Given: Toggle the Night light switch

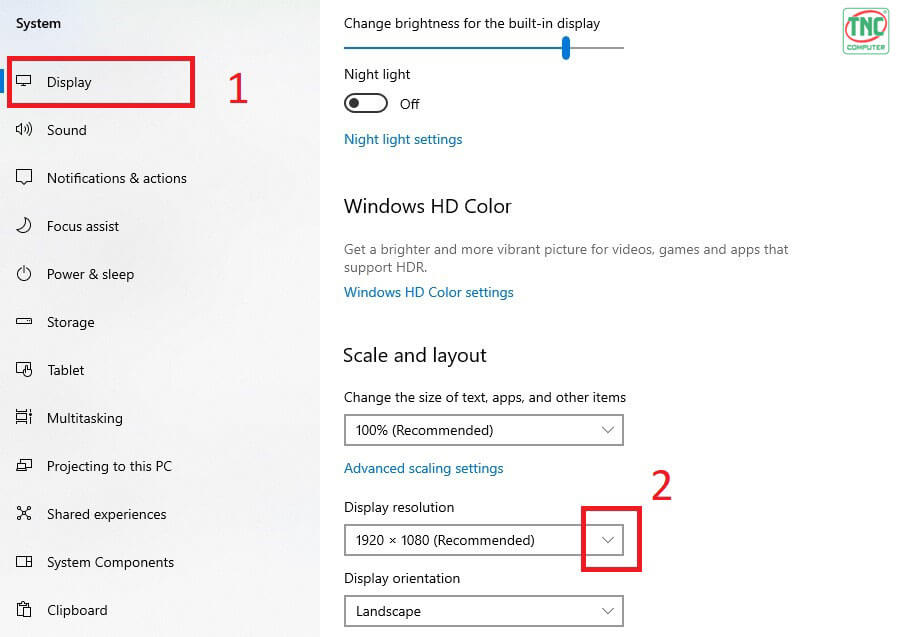Looking at the screenshot, I should (366, 103).
